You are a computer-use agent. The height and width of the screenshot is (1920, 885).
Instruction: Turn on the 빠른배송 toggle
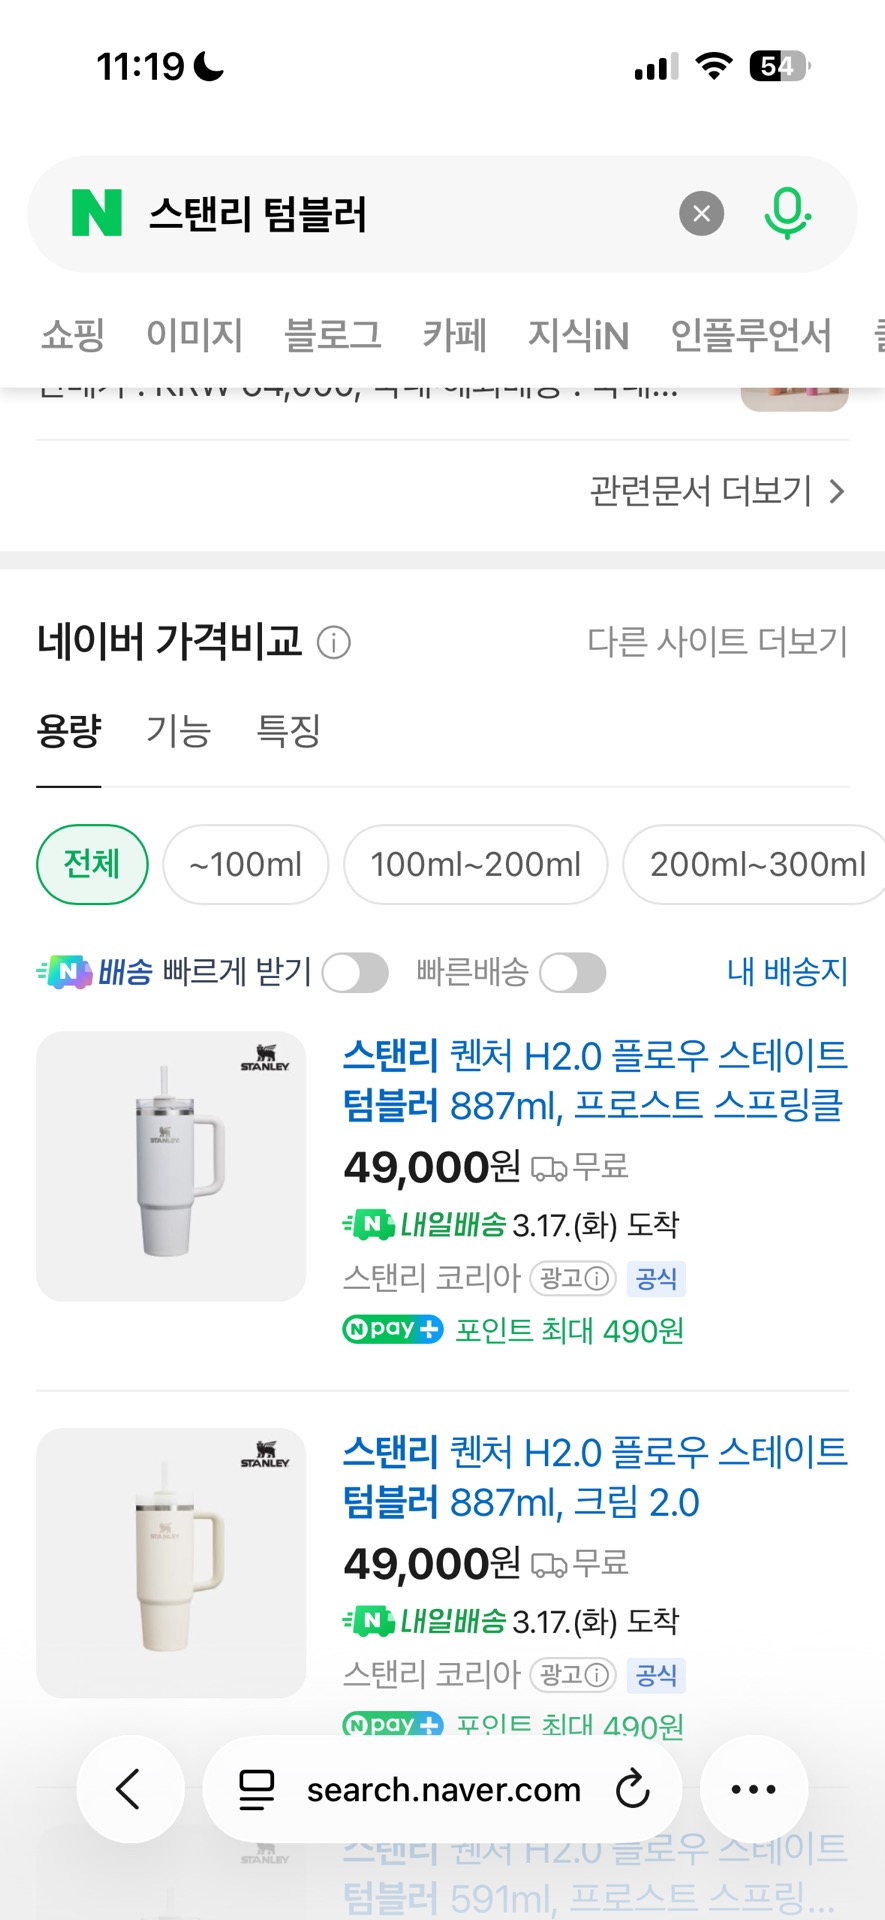tap(572, 973)
